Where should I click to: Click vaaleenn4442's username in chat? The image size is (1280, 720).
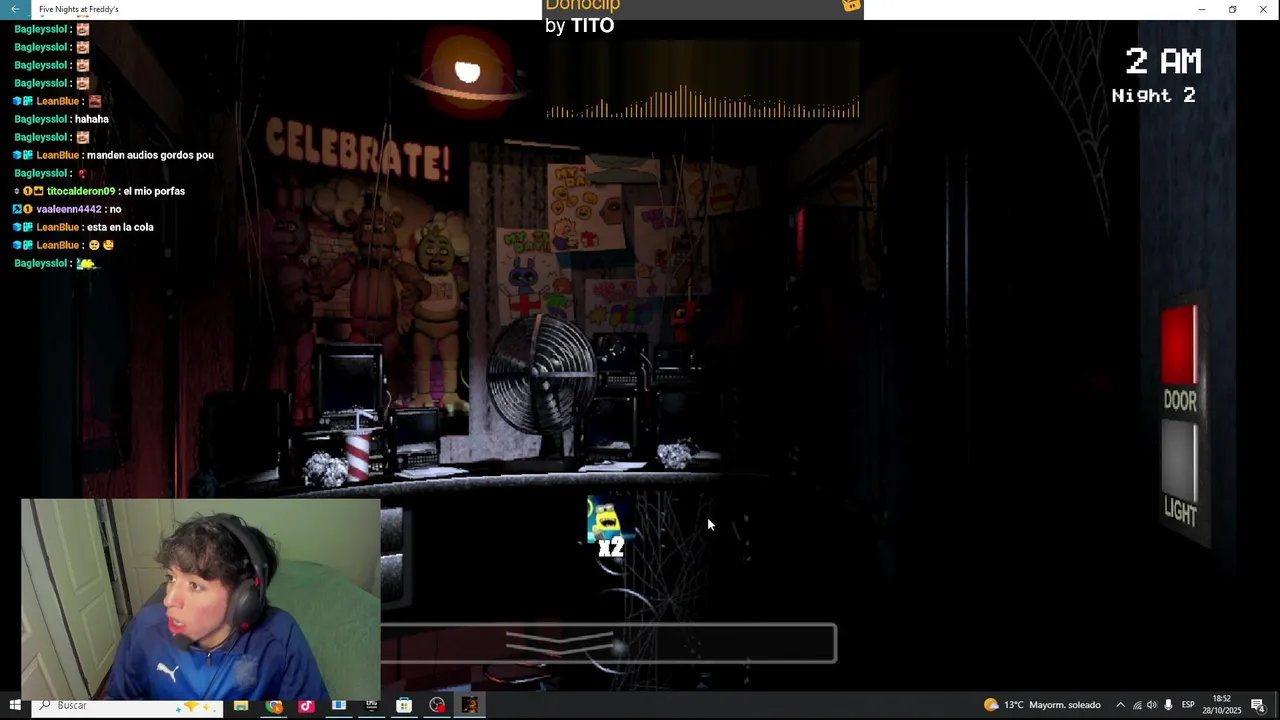(x=69, y=209)
